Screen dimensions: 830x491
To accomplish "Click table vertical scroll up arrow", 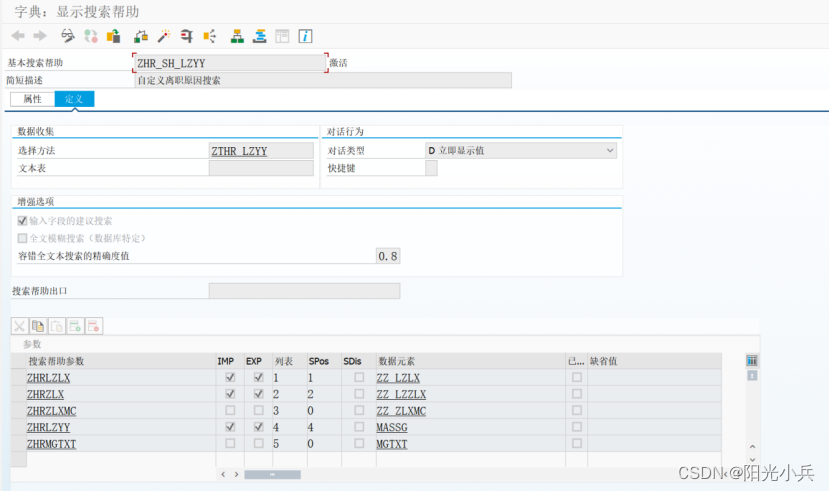I will tap(752, 447).
